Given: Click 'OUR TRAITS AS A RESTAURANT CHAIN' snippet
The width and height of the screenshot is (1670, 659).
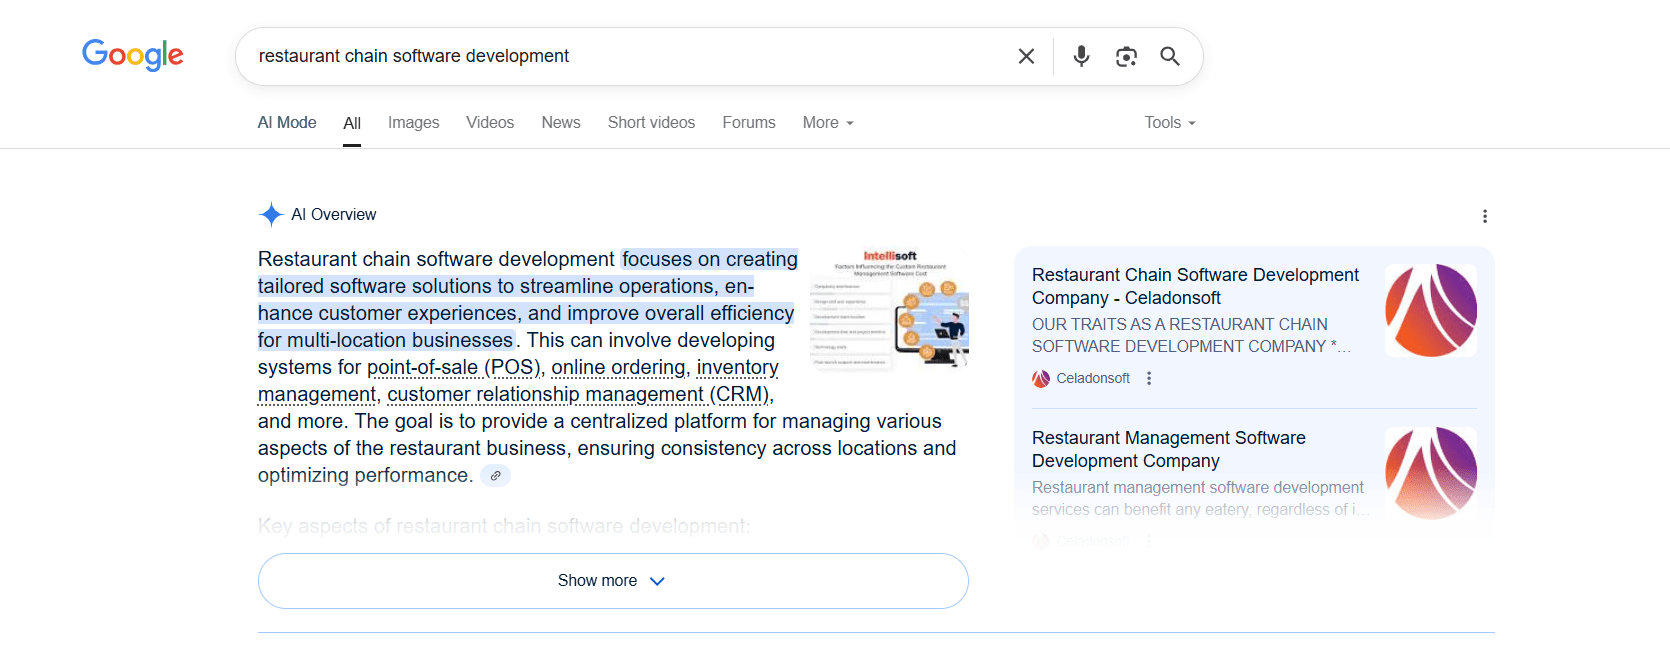Looking at the screenshot, I should pos(1180,324).
